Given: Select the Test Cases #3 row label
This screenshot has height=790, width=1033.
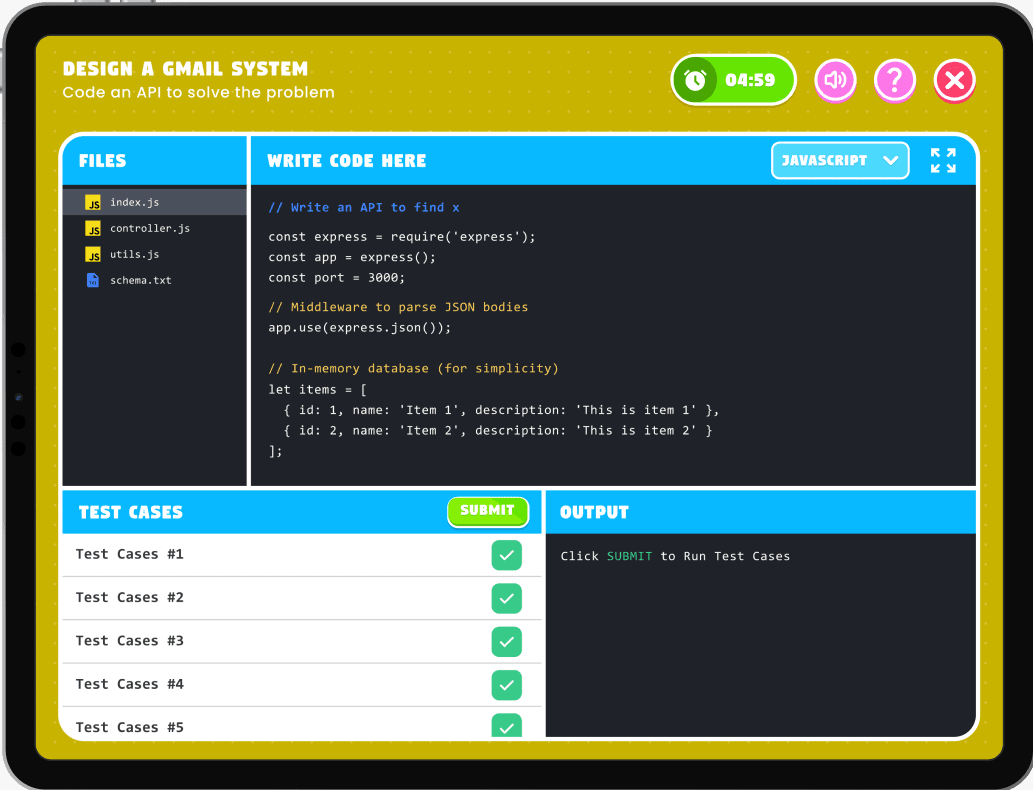Looking at the screenshot, I should [x=130, y=641].
